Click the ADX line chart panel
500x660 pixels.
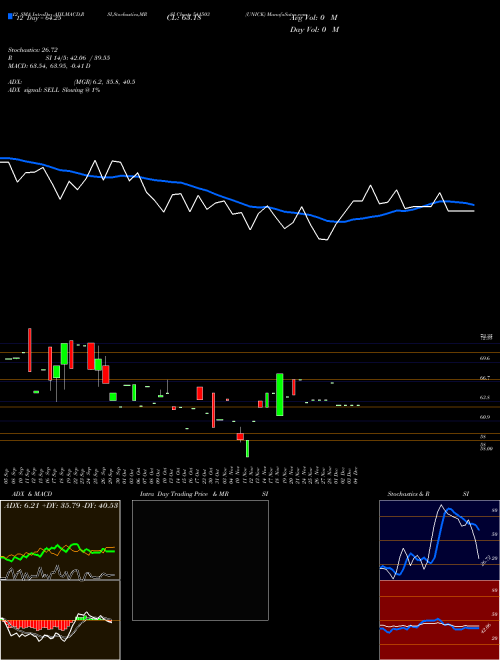(60, 540)
